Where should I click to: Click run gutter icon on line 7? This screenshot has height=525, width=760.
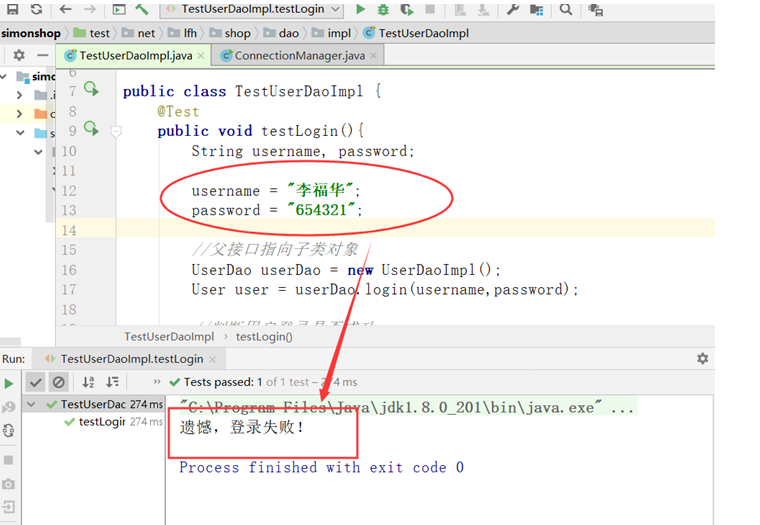pyautogui.click(x=91, y=89)
